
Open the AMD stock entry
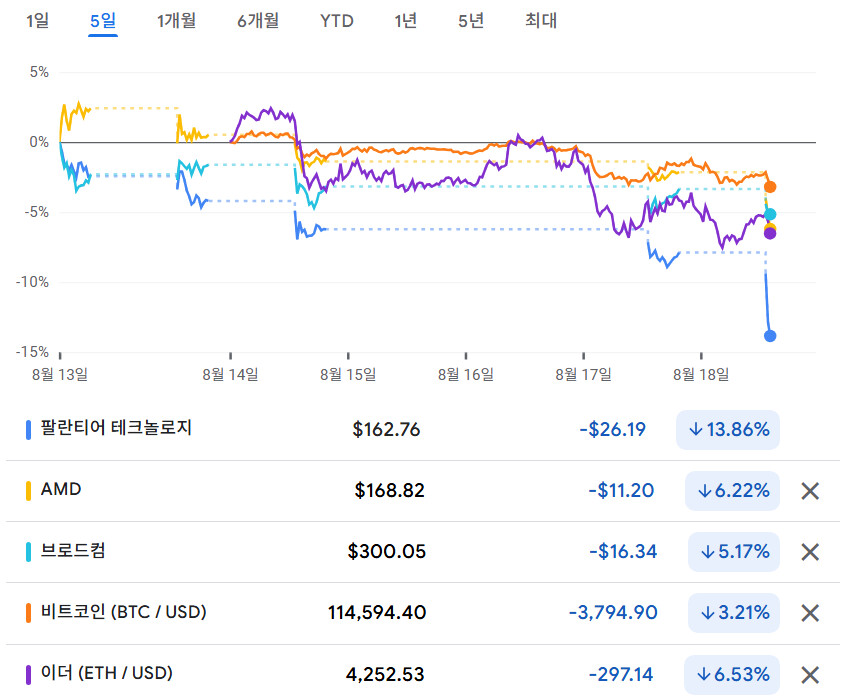61,490
